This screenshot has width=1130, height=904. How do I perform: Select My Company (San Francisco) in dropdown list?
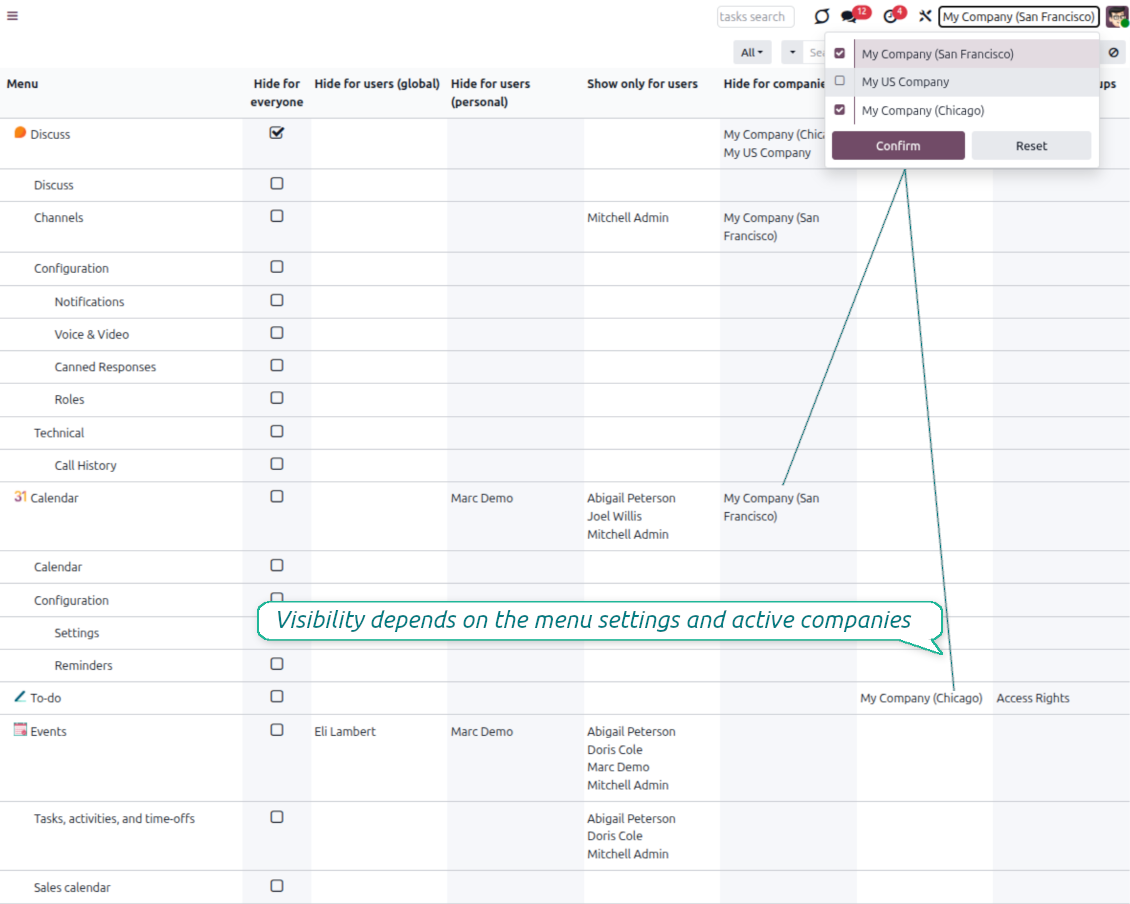tap(937, 54)
